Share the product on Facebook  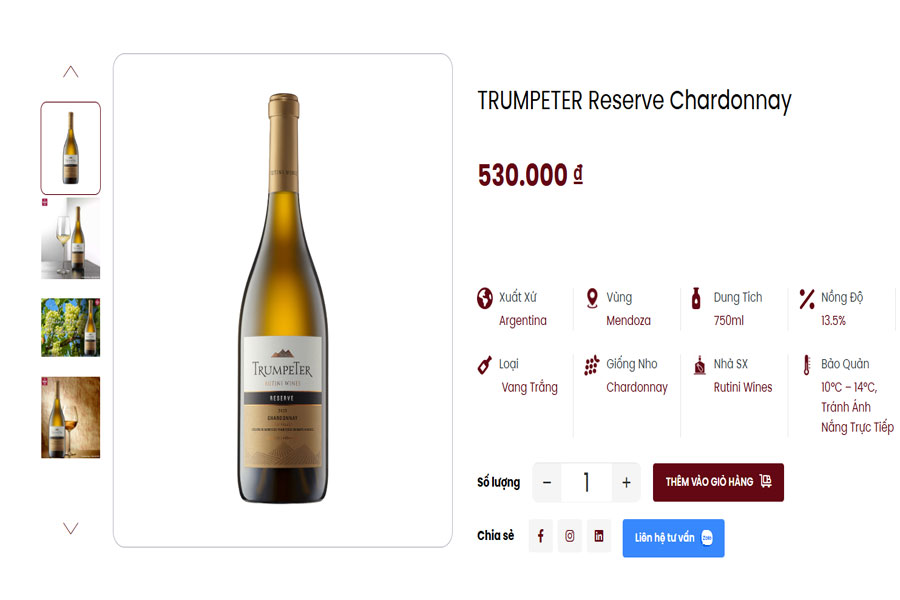(540, 535)
